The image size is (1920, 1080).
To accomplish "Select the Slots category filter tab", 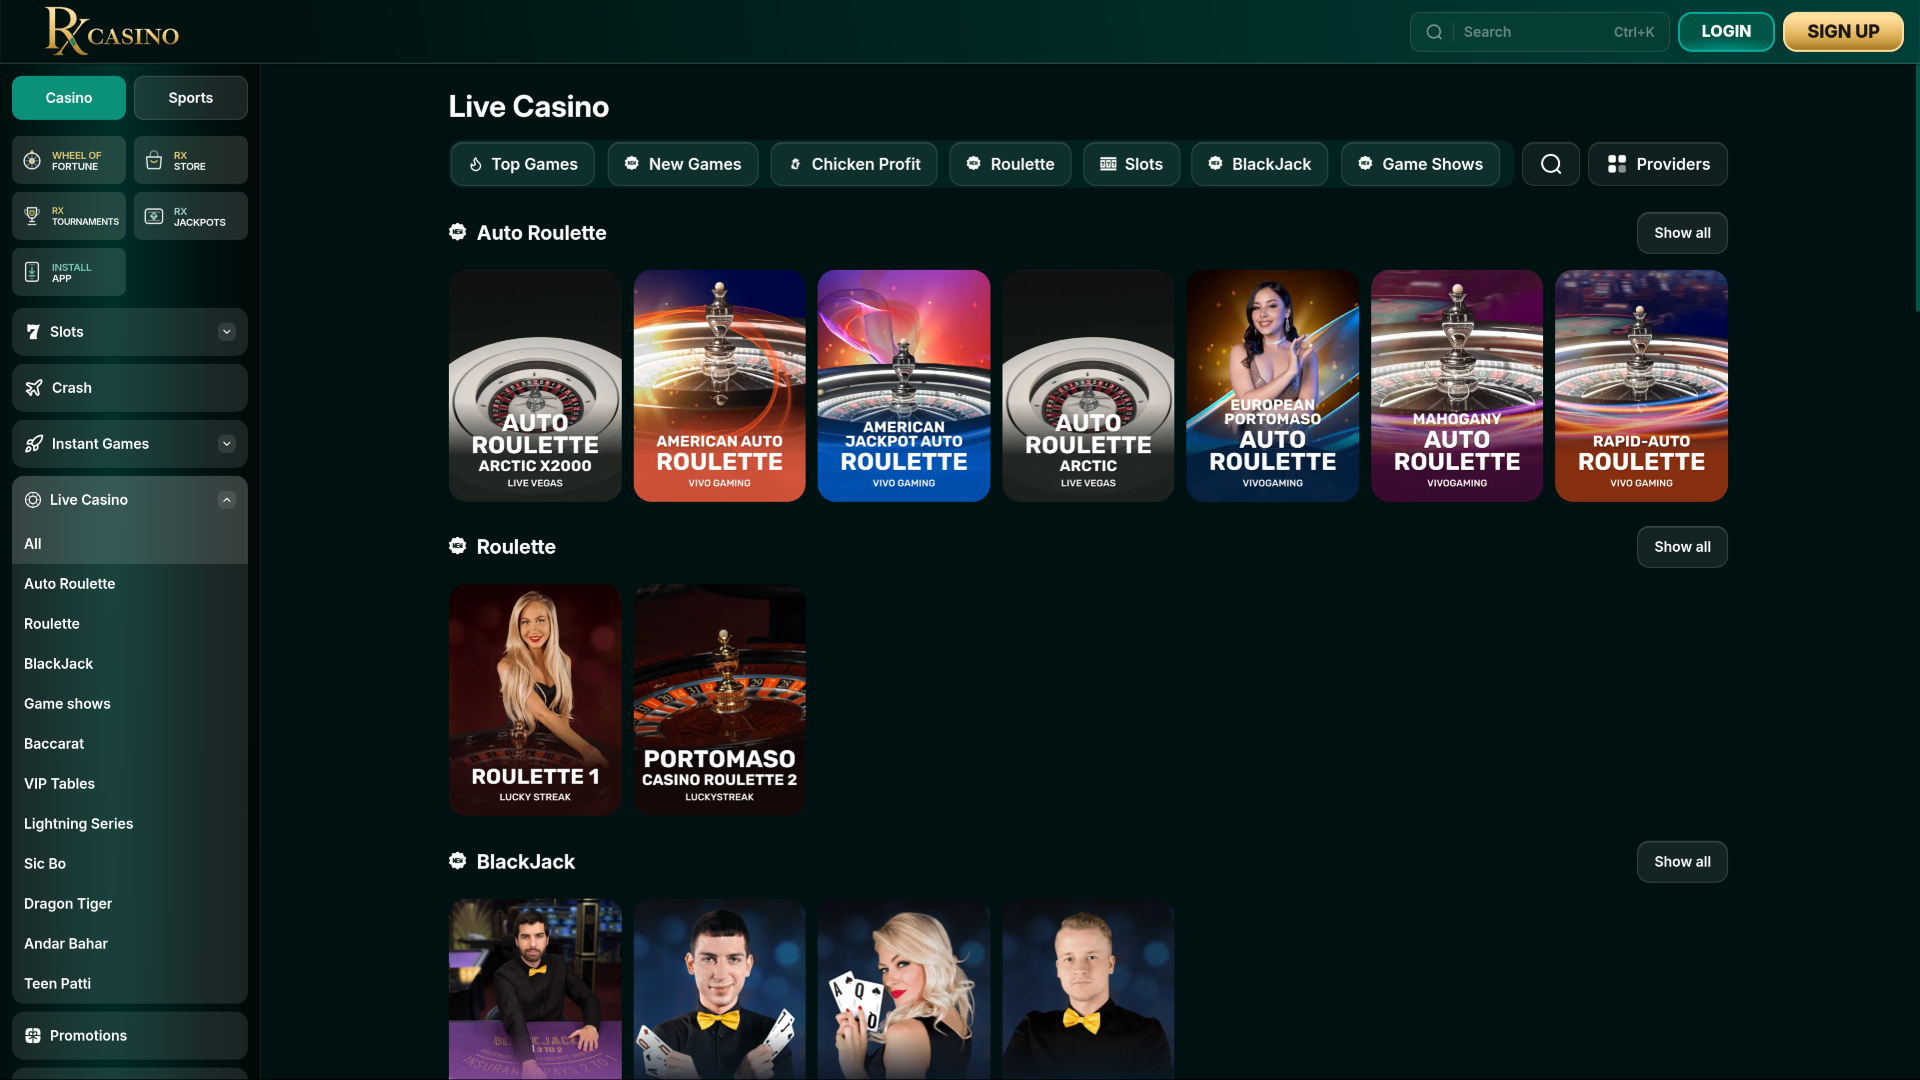I will 1132,164.
